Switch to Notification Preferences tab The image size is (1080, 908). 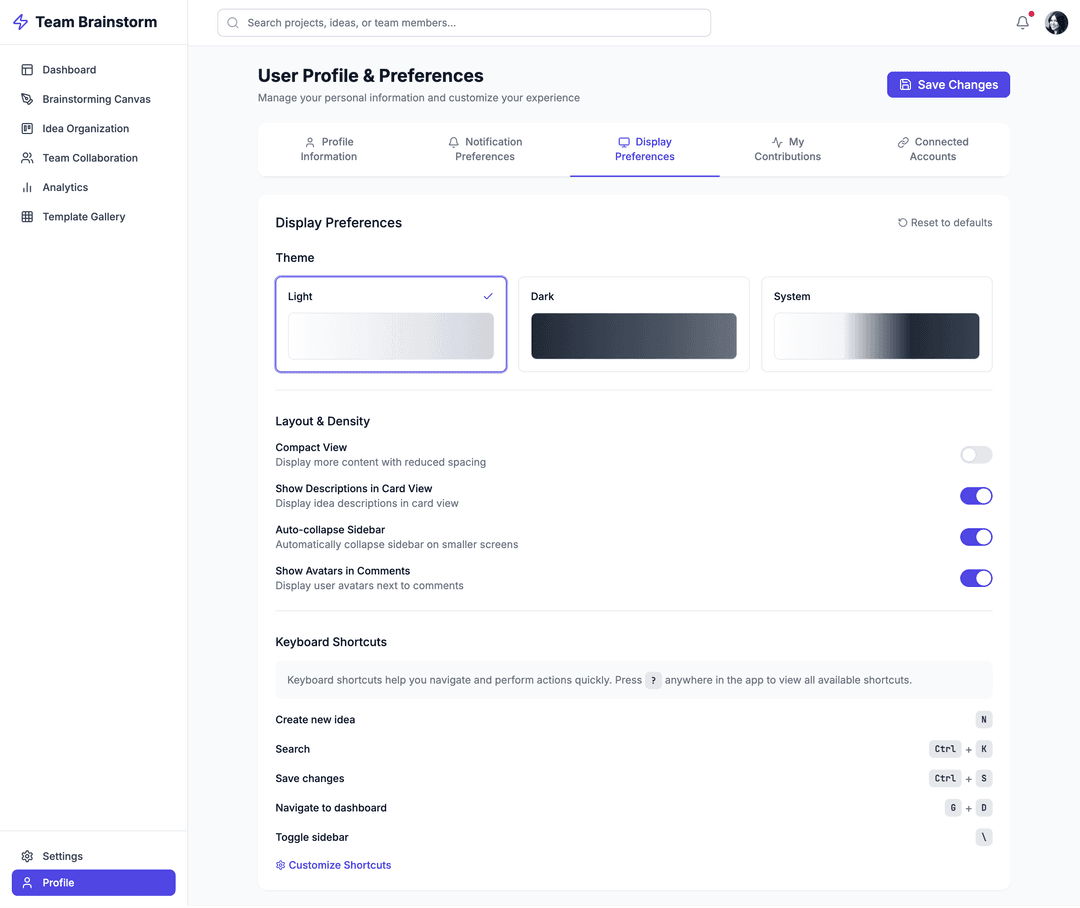tap(485, 149)
